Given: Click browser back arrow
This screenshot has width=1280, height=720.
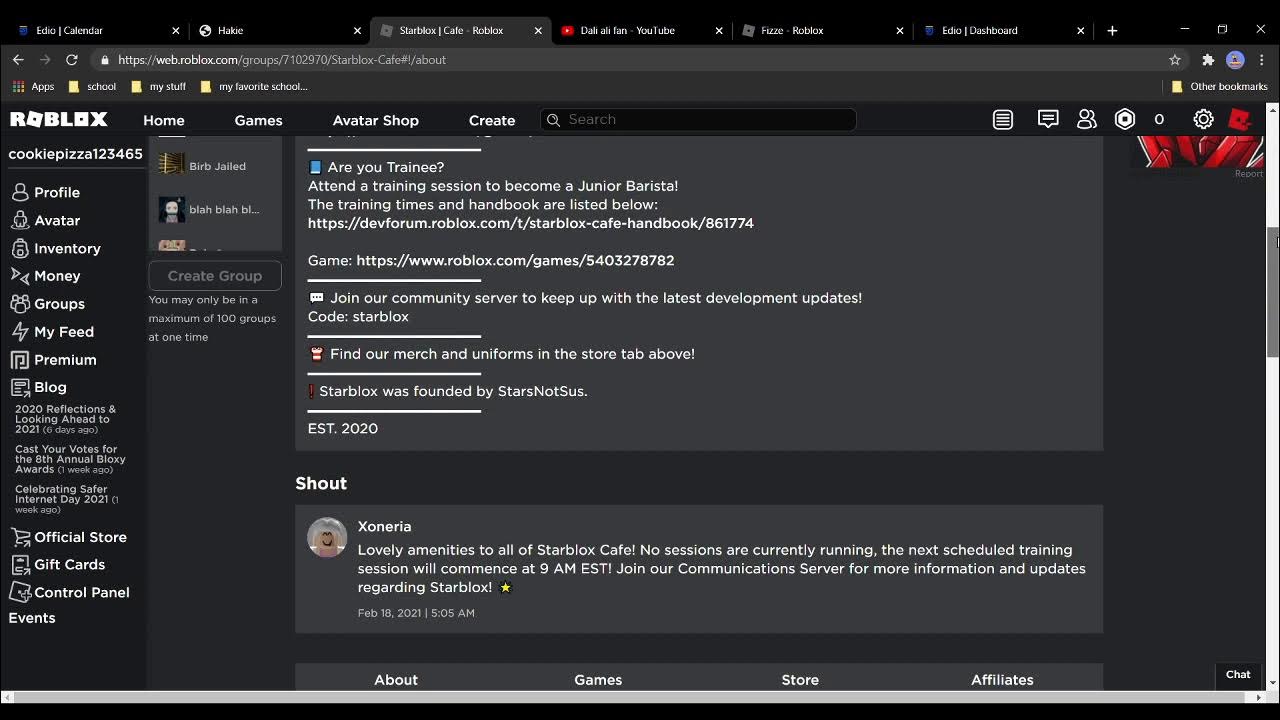Looking at the screenshot, I should click(18, 60).
